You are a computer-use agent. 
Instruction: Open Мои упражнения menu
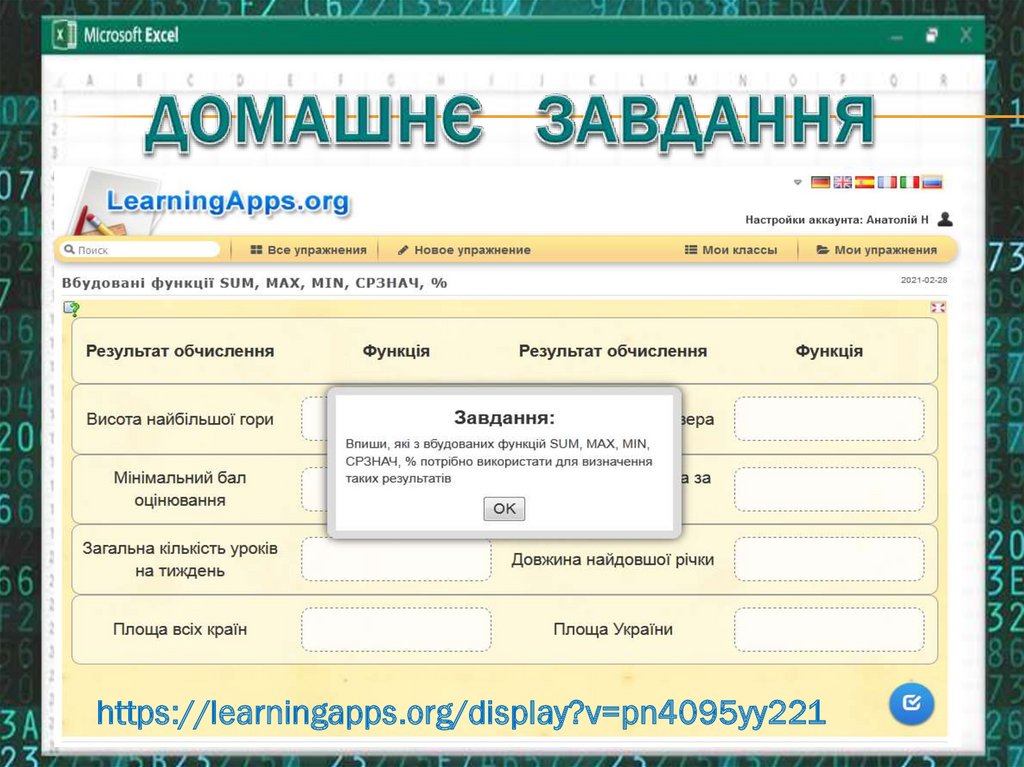tap(876, 250)
